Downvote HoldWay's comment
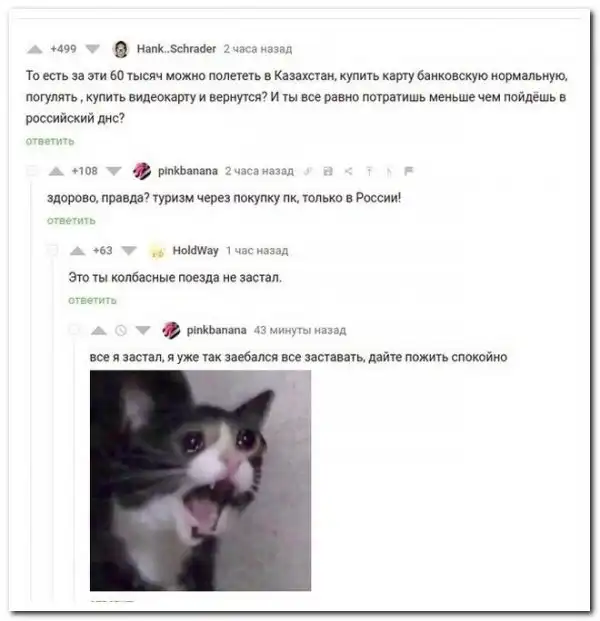 coord(129,251)
